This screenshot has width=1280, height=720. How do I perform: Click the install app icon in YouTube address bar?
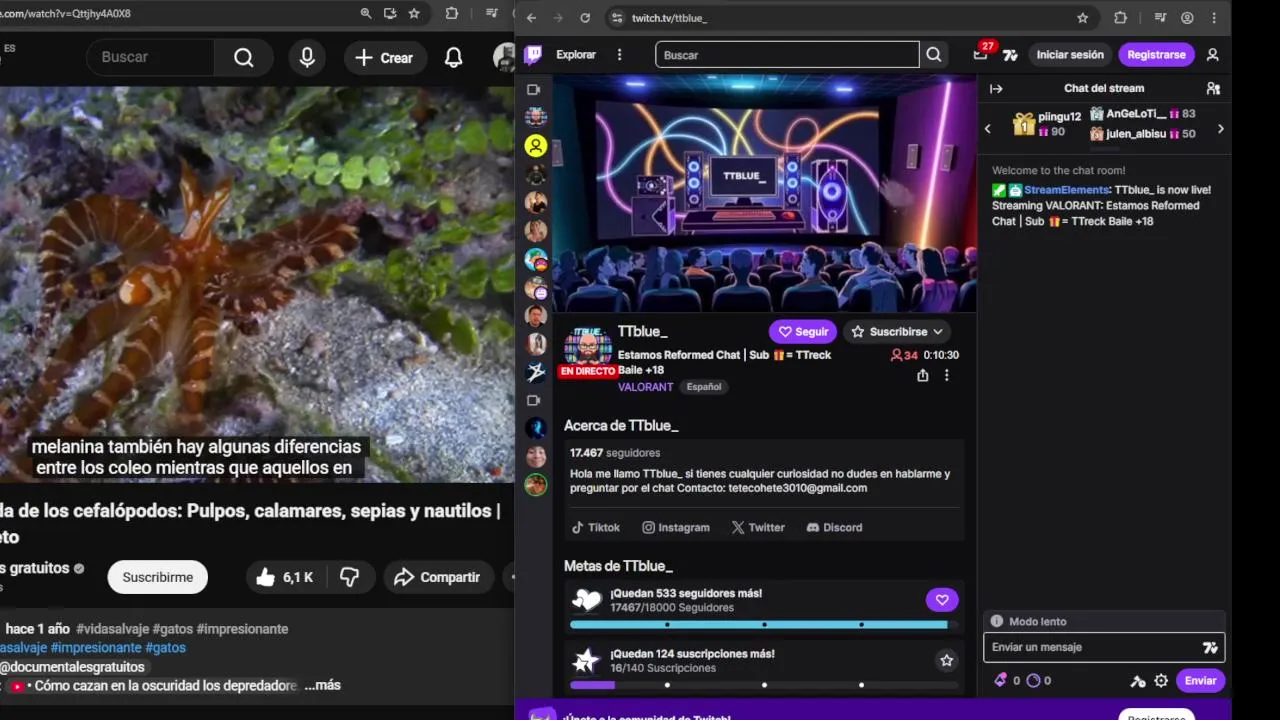coord(390,14)
